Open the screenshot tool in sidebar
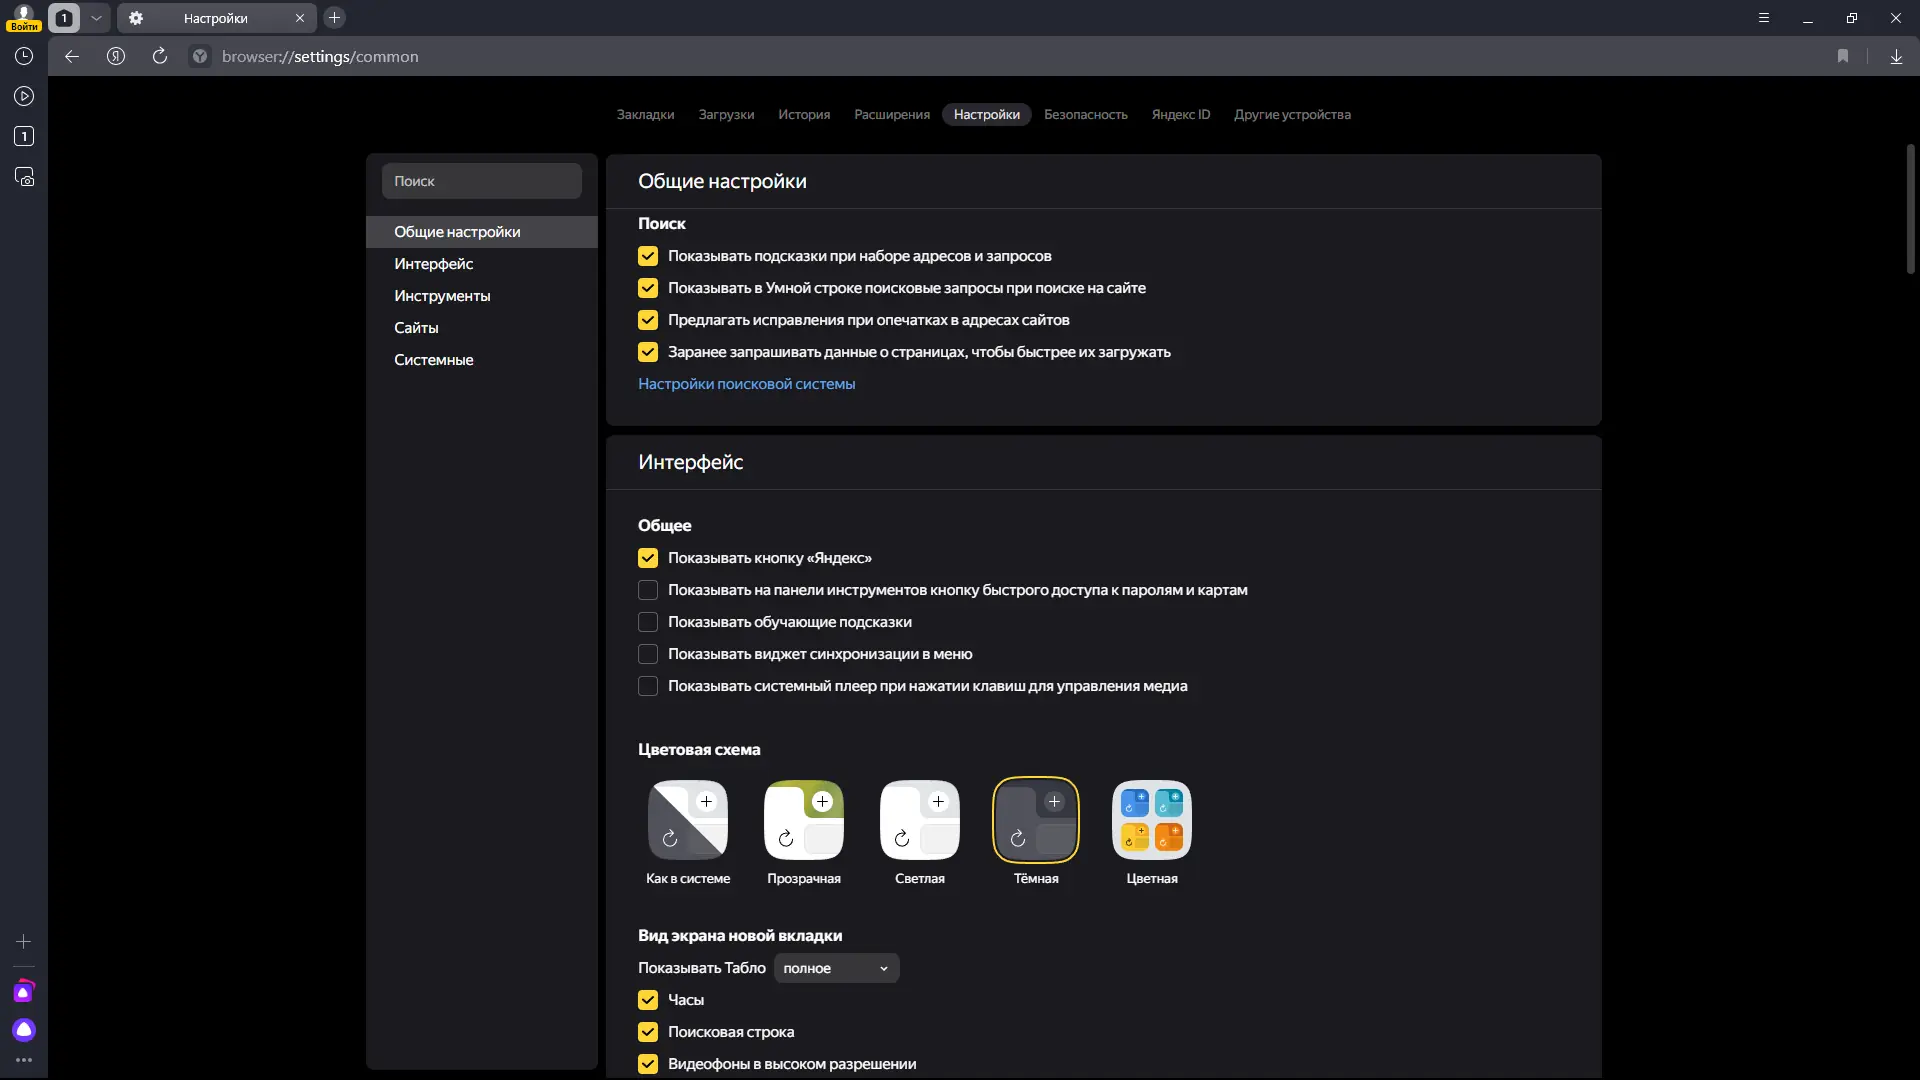Viewport: 1920px width, 1080px height. (24, 177)
